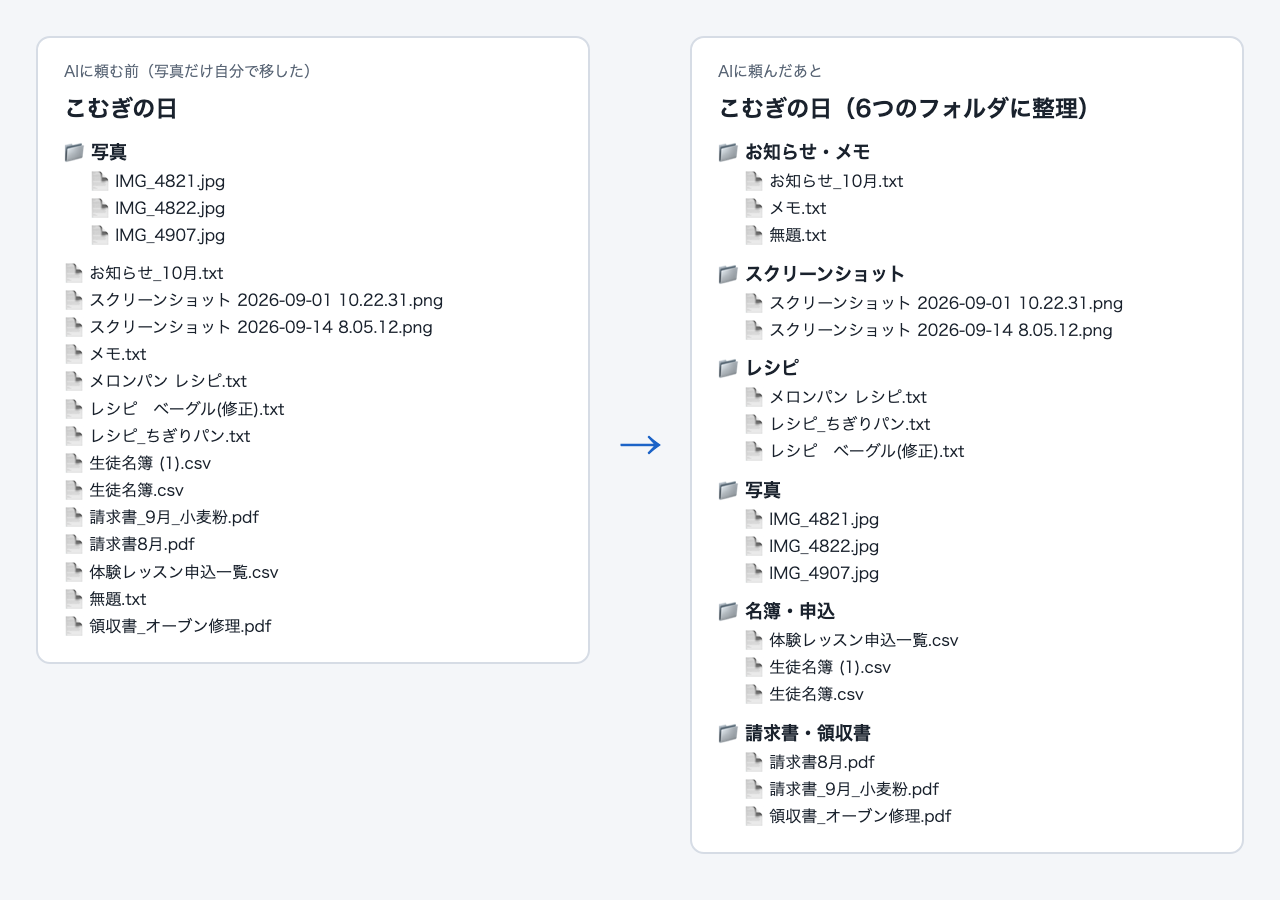This screenshot has width=1280, height=900.
Task: Click file icon beside 請求書8月.pdf in before panel
Action: click(74, 544)
